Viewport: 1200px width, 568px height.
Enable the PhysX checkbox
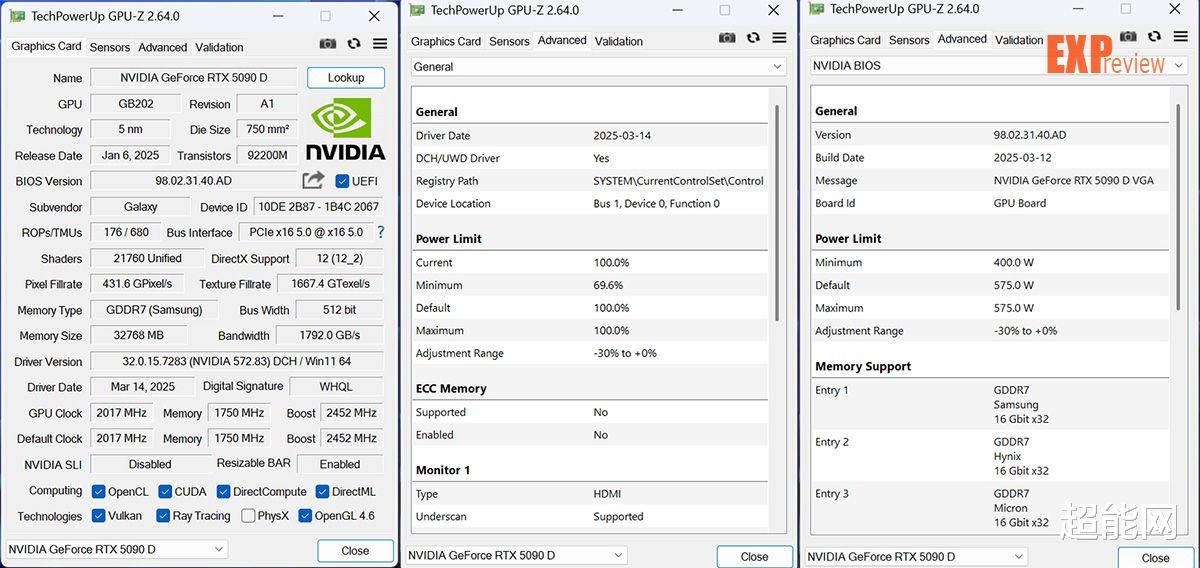click(x=248, y=516)
